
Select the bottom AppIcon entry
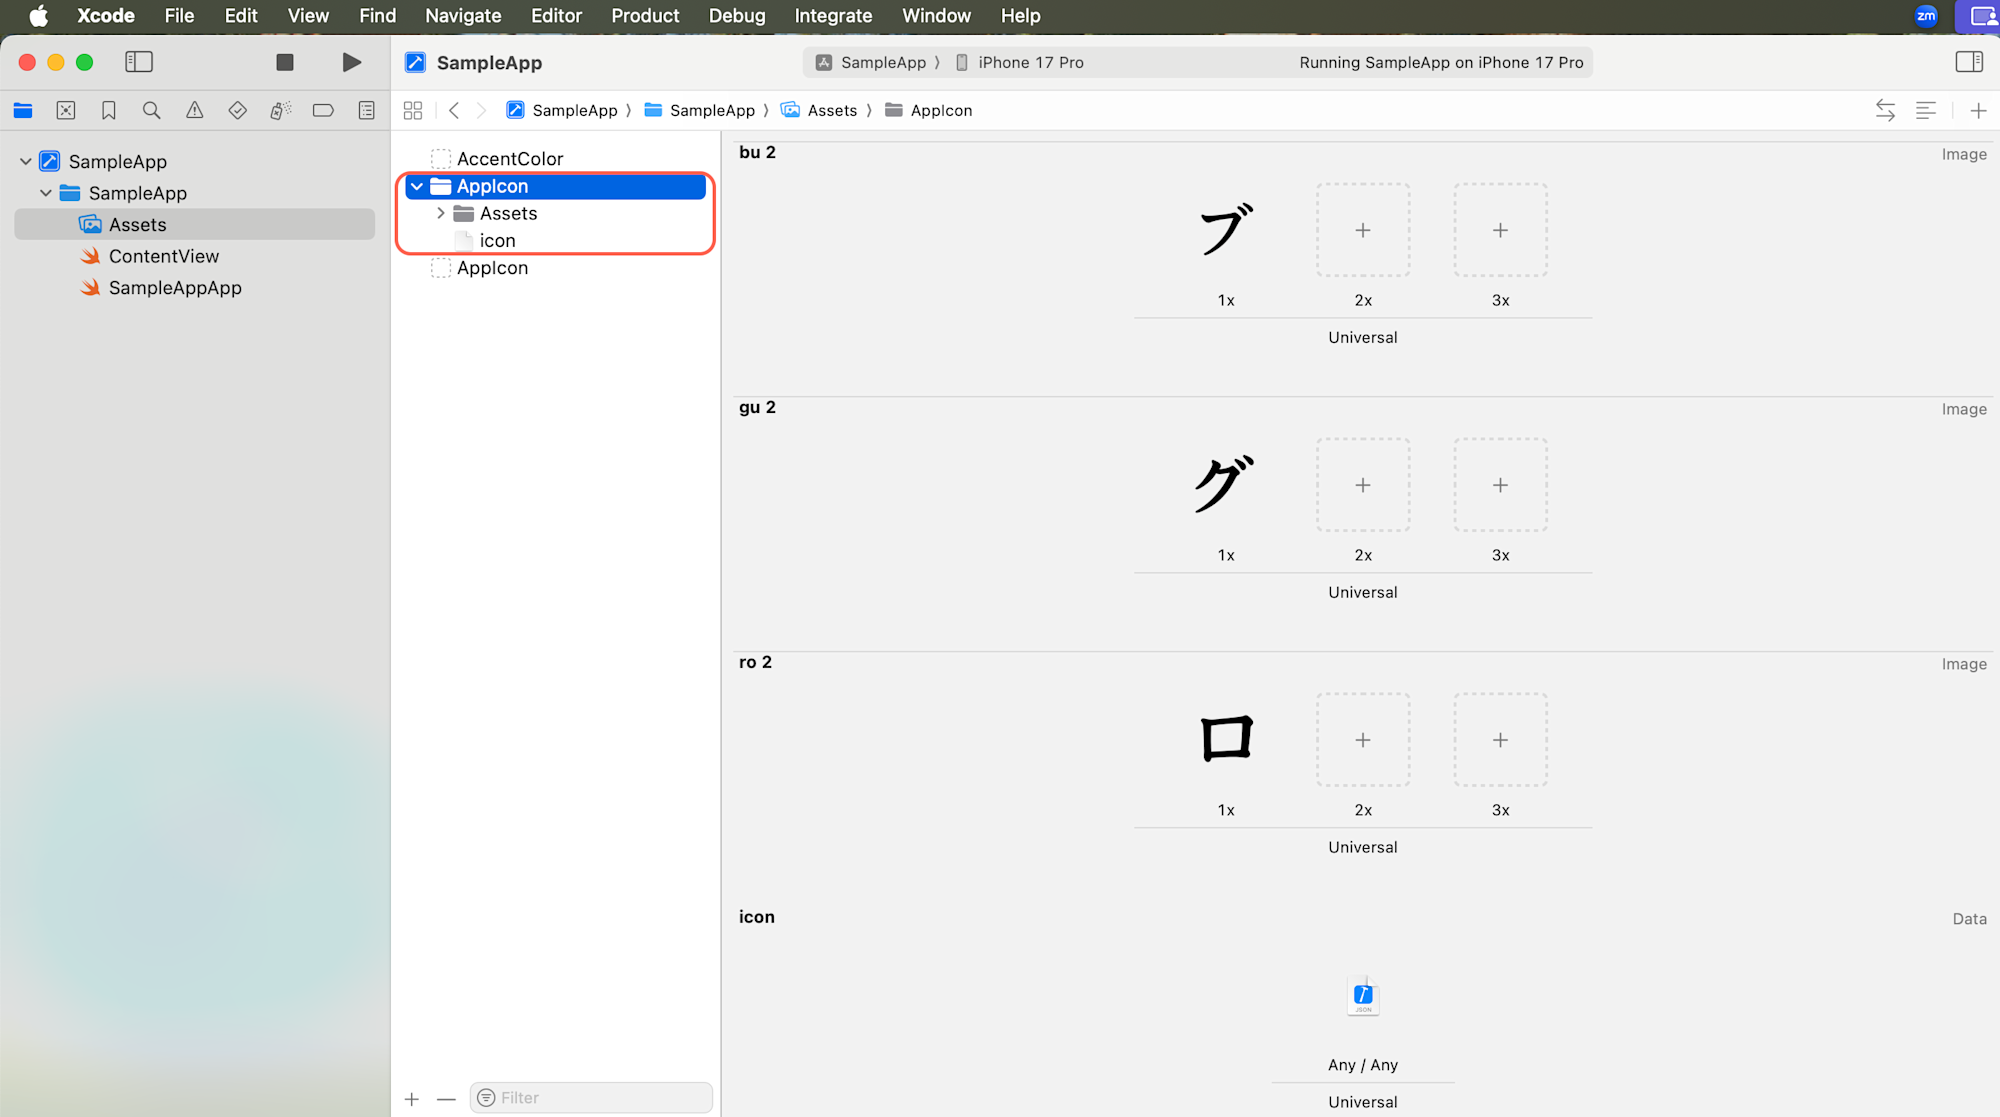pyautogui.click(x=492, y=268)
